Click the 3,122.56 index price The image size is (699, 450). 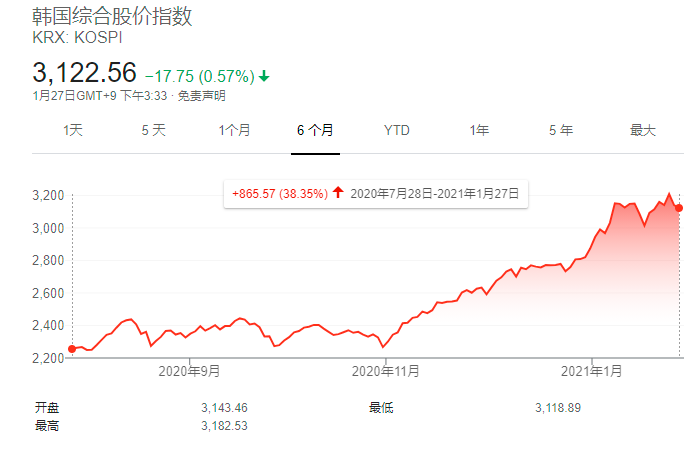click(x=84, y=73)
